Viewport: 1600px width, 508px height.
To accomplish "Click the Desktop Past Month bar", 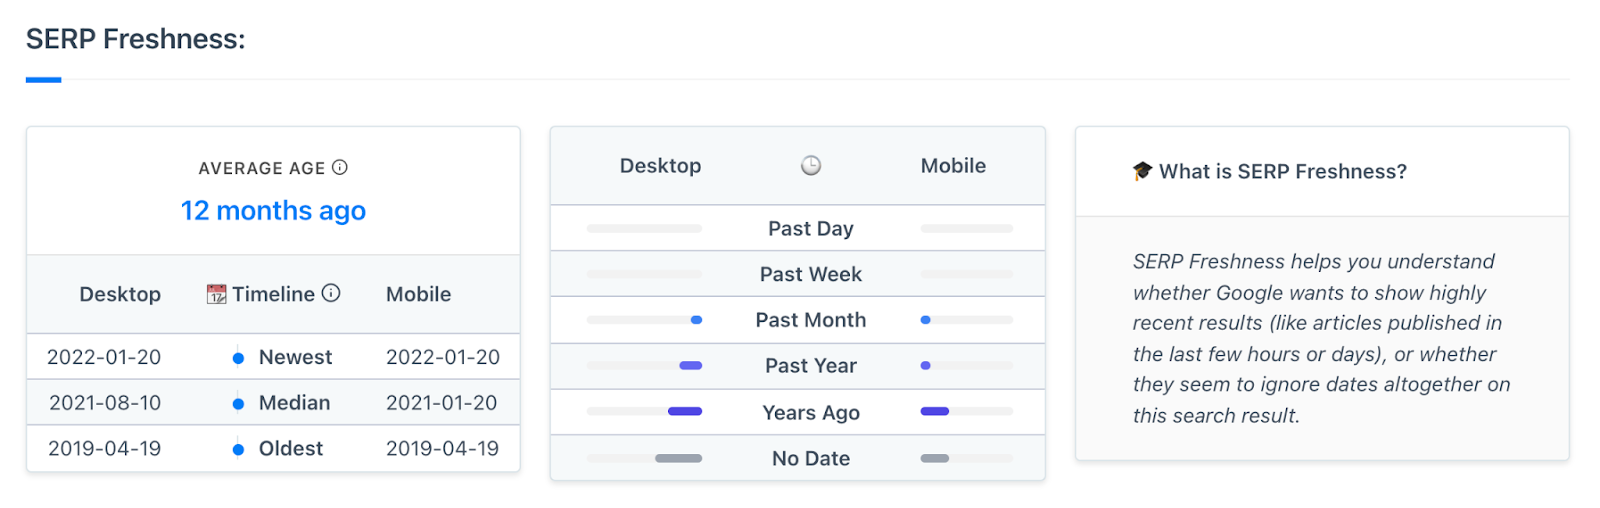I will click(x=644, y=320).
